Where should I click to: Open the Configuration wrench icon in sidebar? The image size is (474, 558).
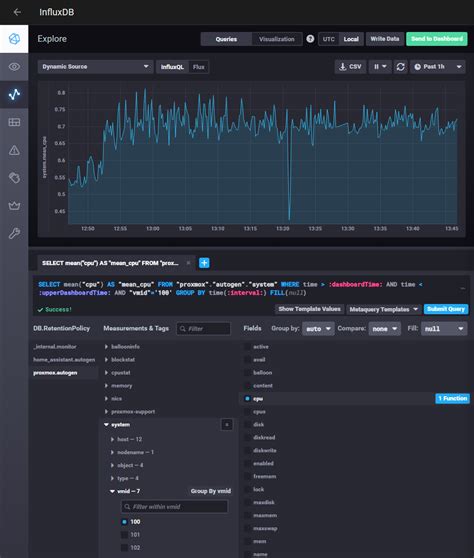point(14,233)
